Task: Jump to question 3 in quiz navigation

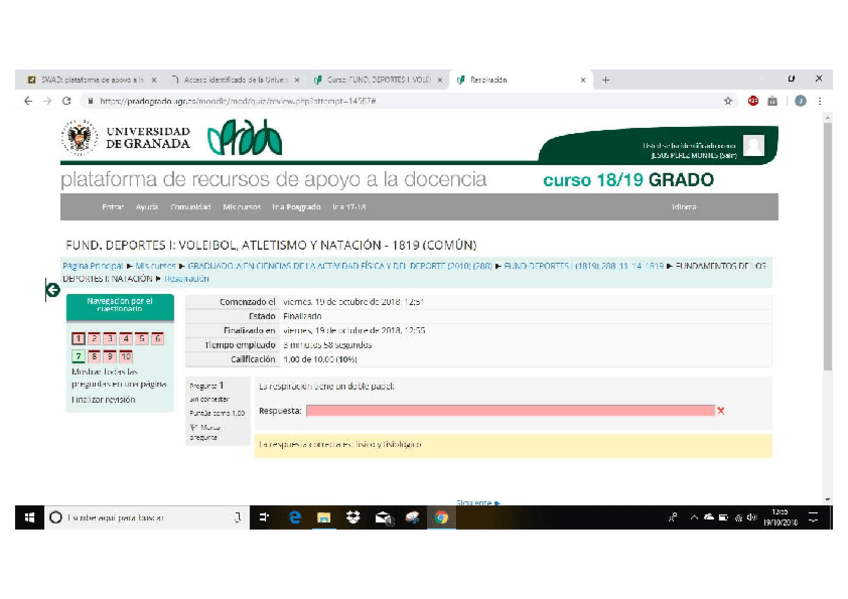Action: click(110, 339)
